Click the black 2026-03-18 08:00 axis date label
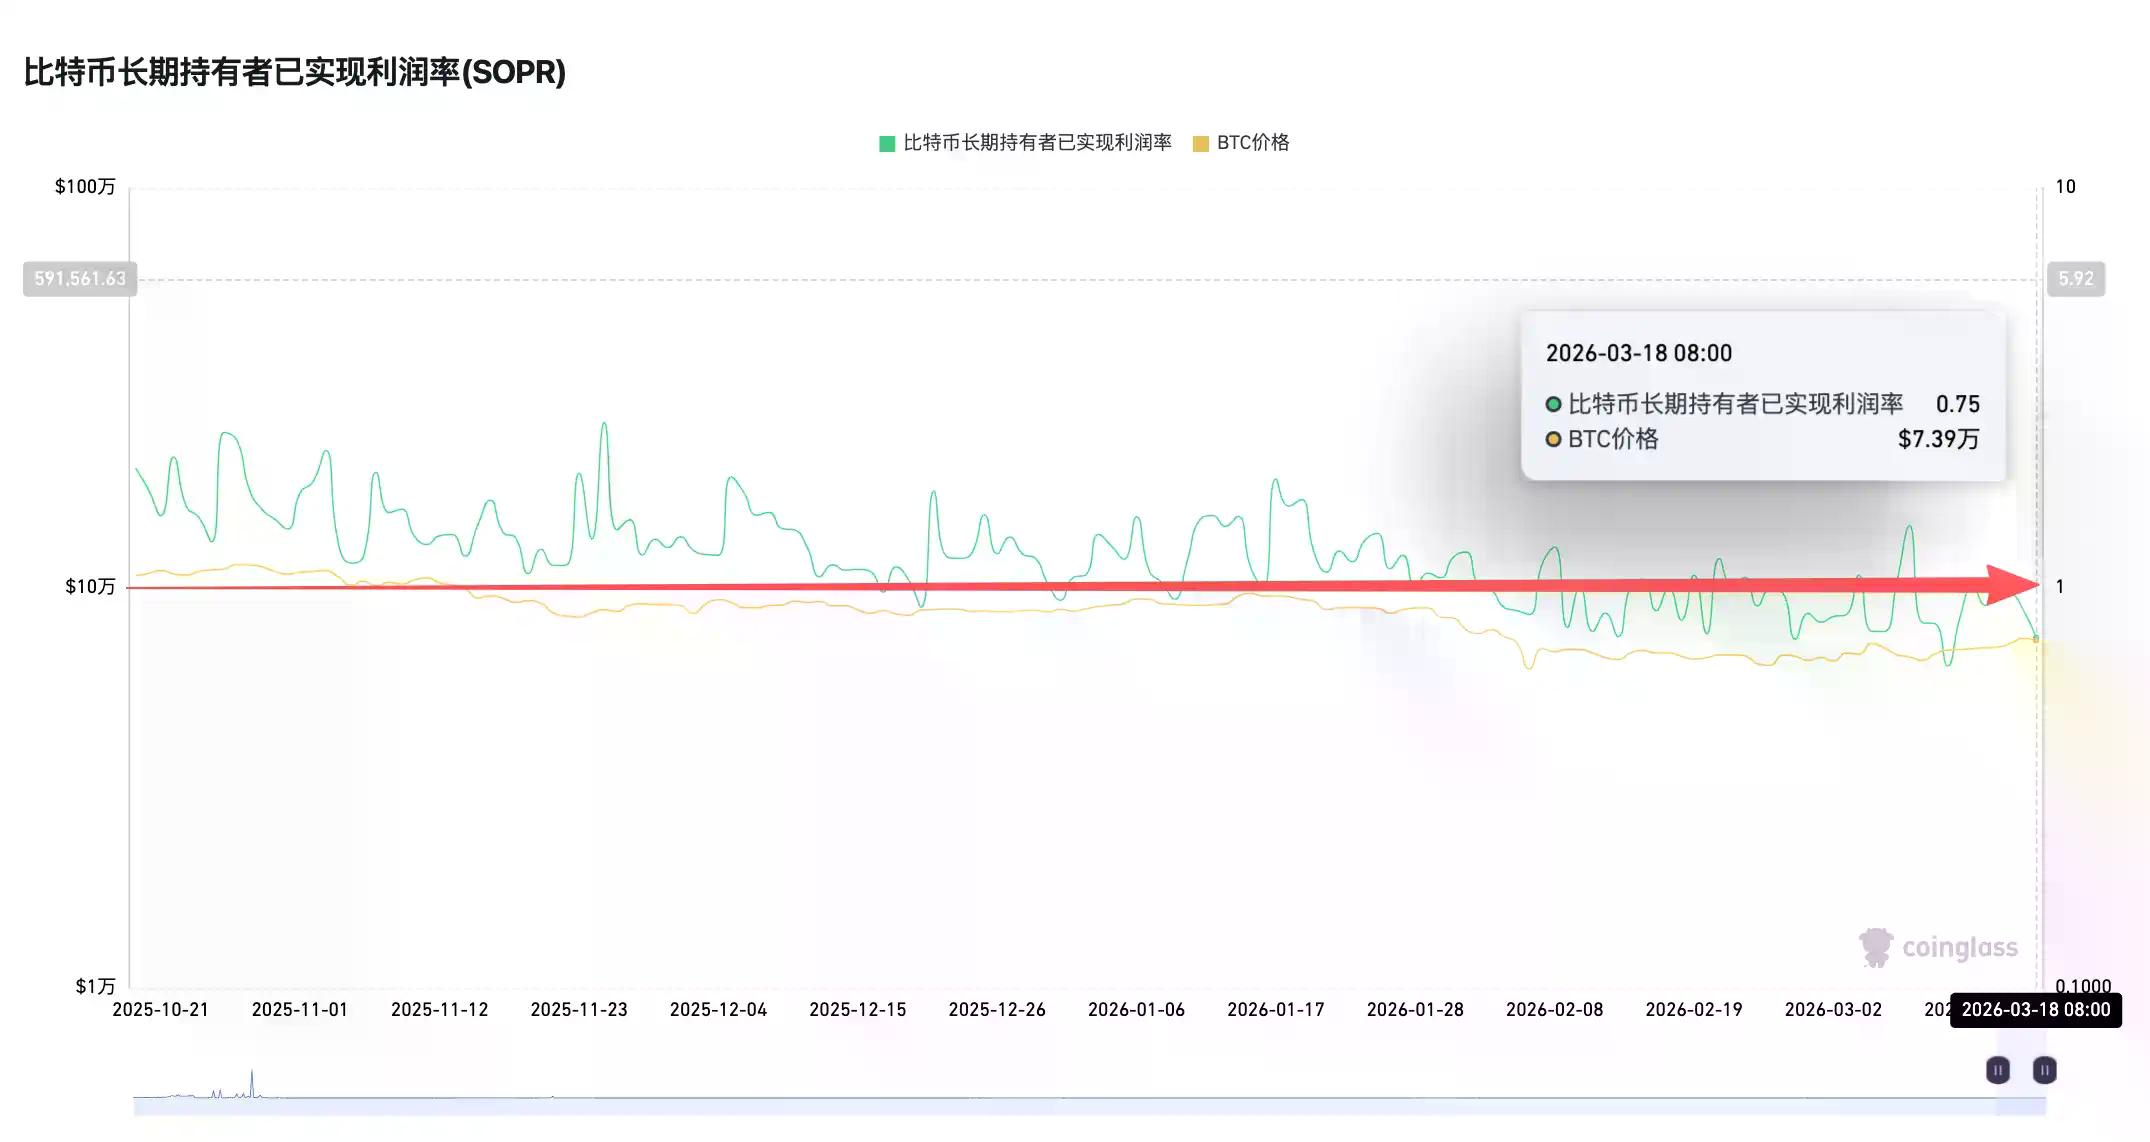Viewport: 2150px width, 1142px height. tap(2035, 1010)
